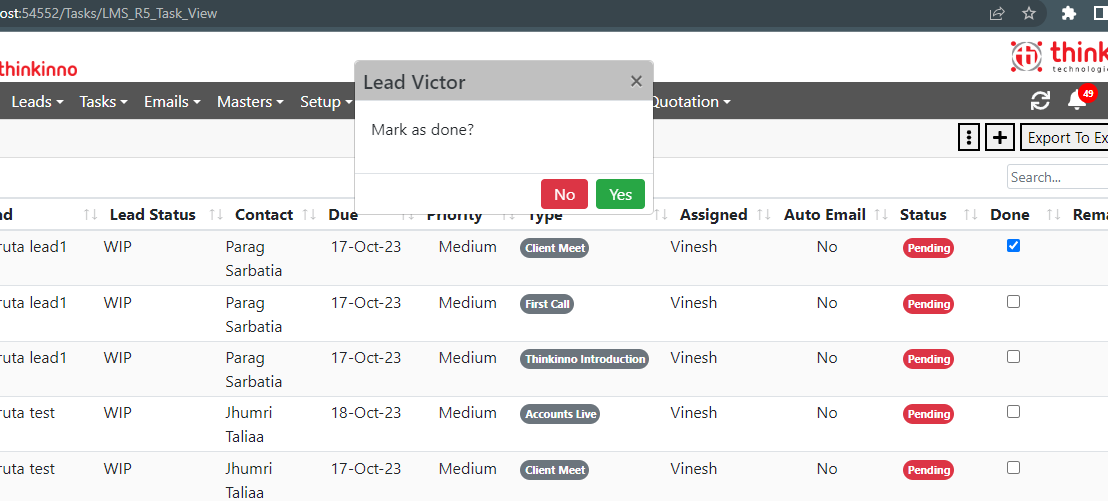This screenshot has width=1108, height=501.
Task: Click the refresh sync icon
Action: 1040,101
